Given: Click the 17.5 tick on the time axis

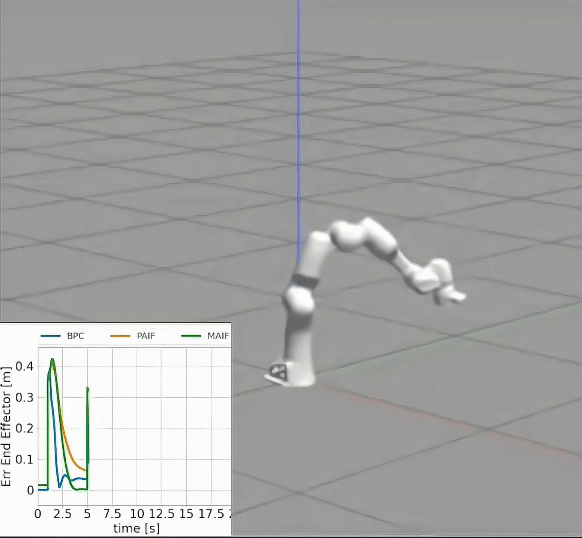Looking at the screenshot, I should 212,514.
